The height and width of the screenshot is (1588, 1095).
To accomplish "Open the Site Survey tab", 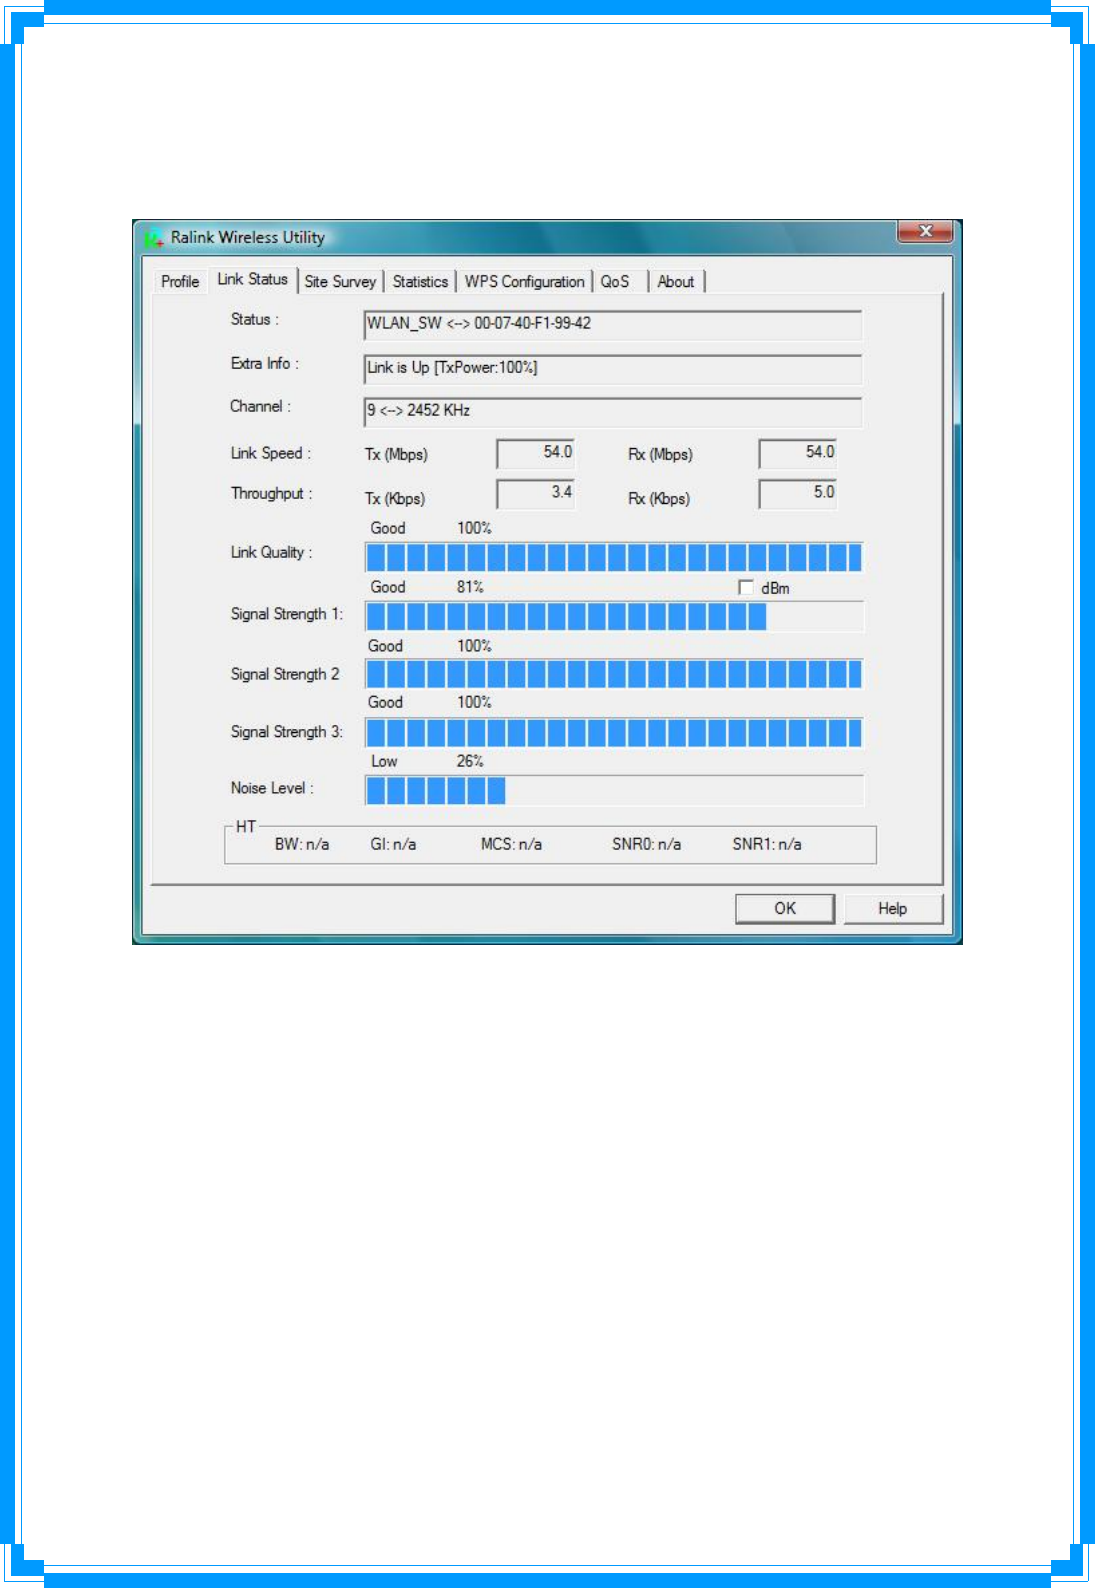I will 340,282.
